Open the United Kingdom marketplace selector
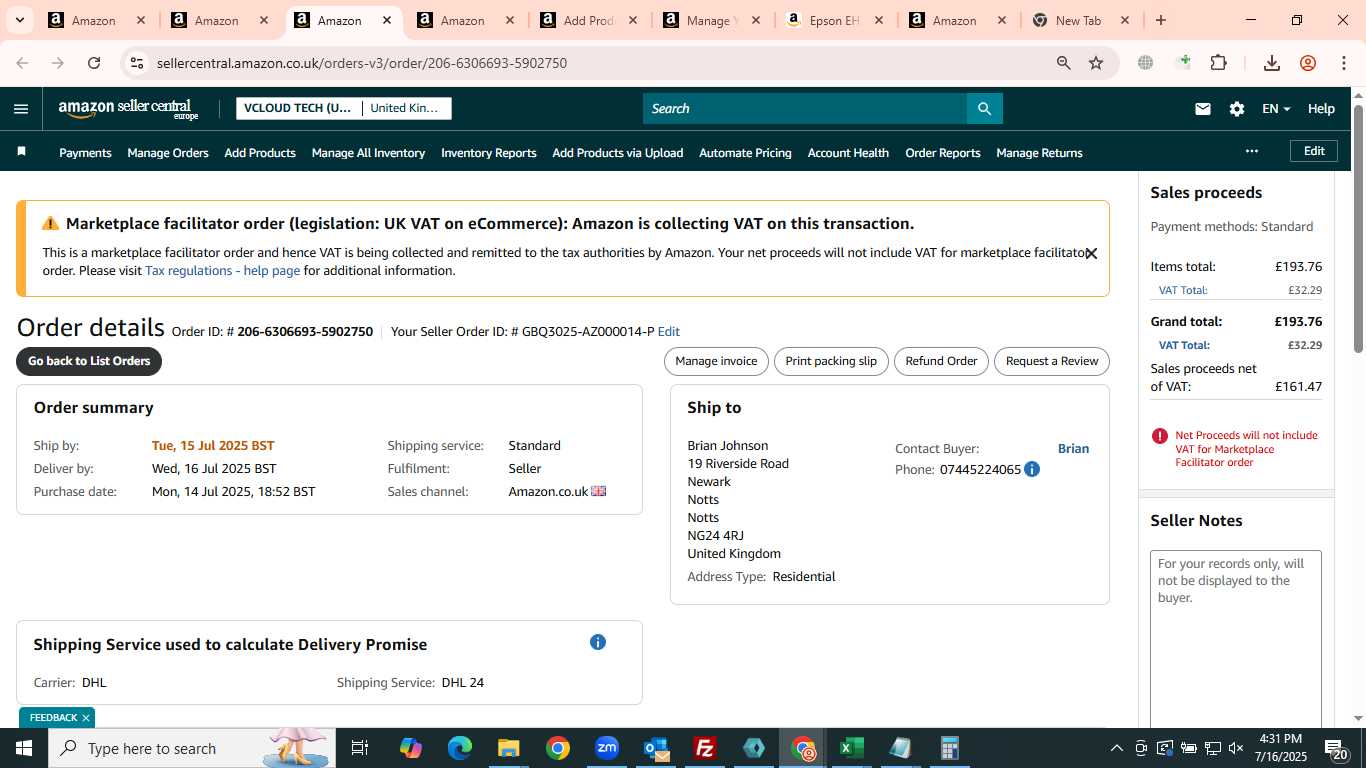This screenshot has width=1366, height=768. pos(405,108)
